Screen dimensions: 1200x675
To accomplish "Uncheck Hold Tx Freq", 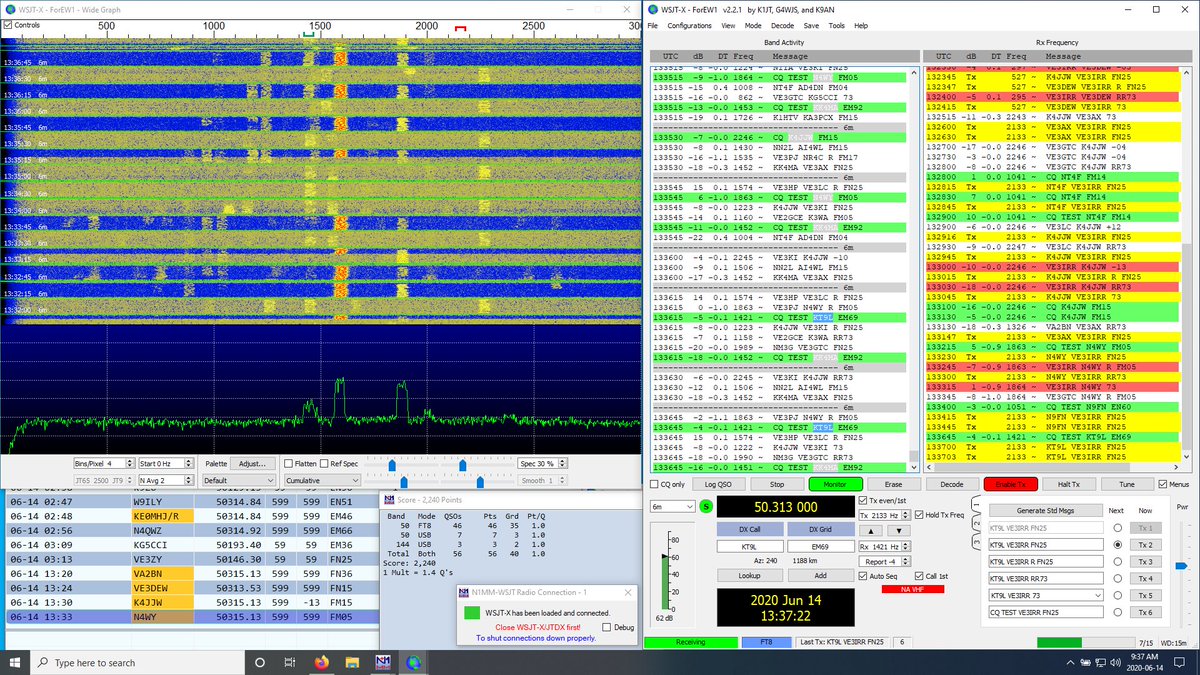I will pyautogui.click(x=919, y=515).
